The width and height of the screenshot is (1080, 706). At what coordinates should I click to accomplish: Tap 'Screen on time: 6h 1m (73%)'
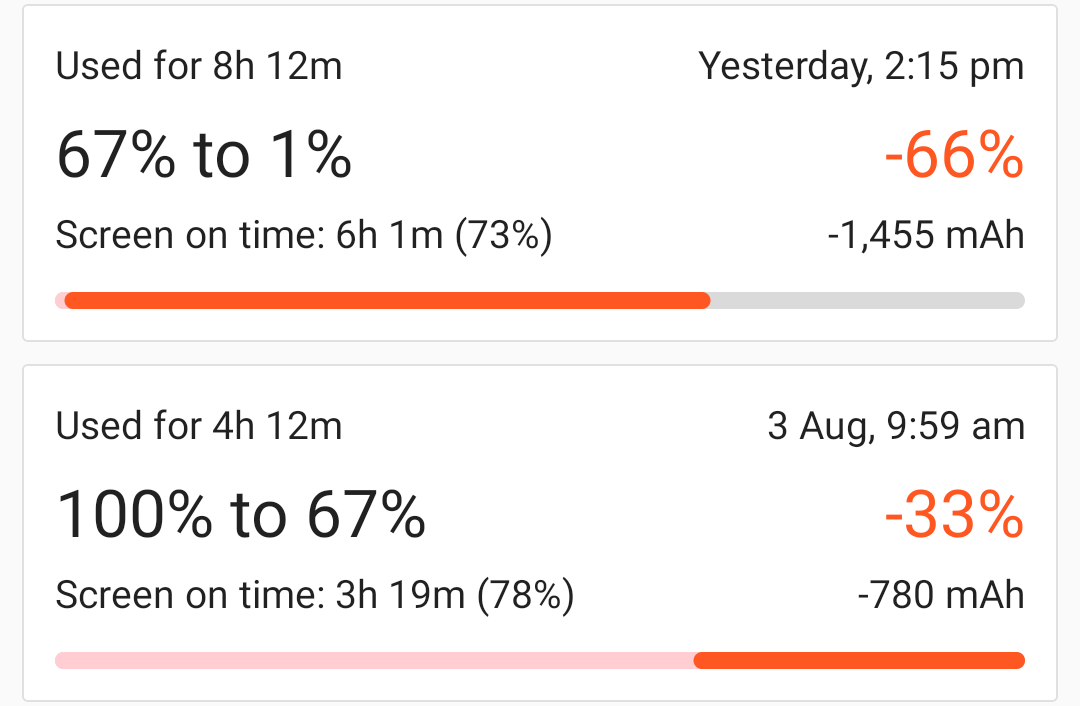[304, 236]
